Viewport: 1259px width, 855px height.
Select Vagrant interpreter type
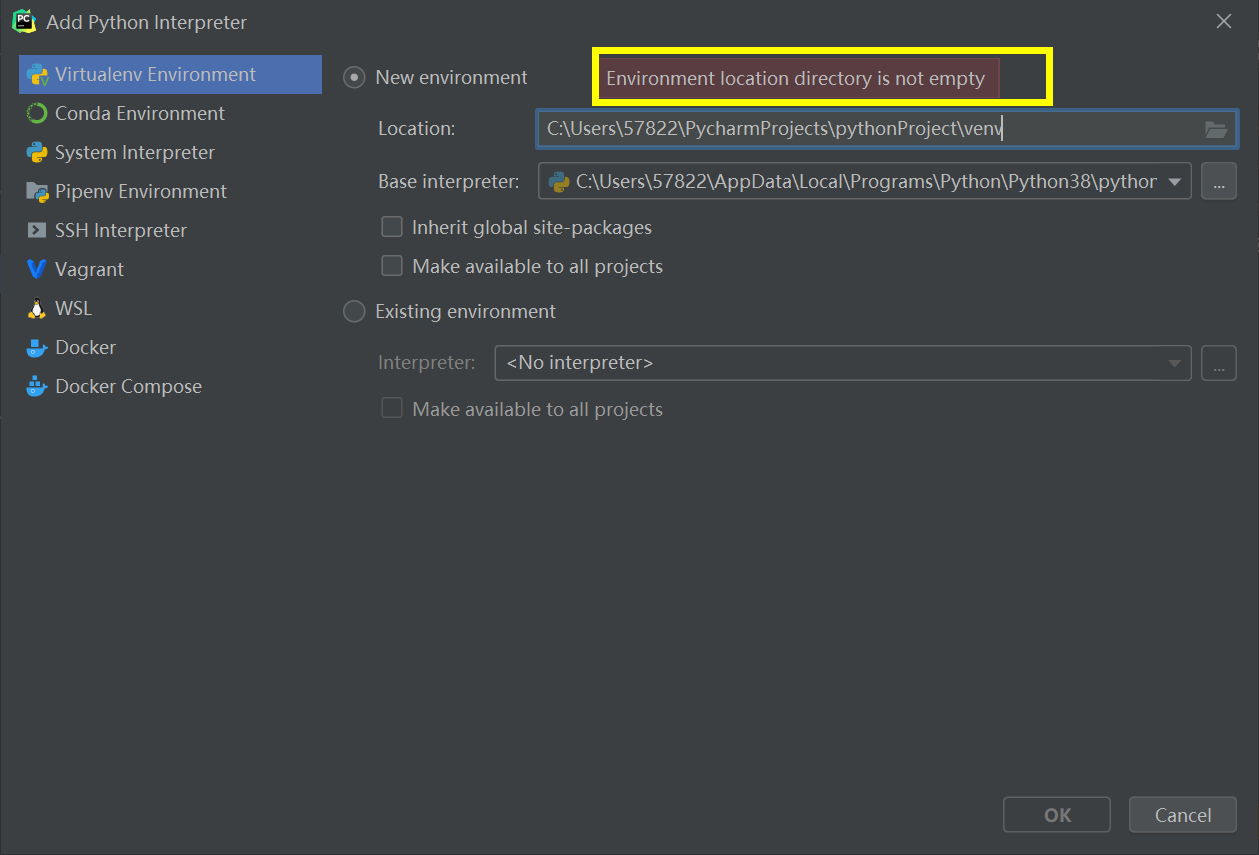tap(170, 270)
